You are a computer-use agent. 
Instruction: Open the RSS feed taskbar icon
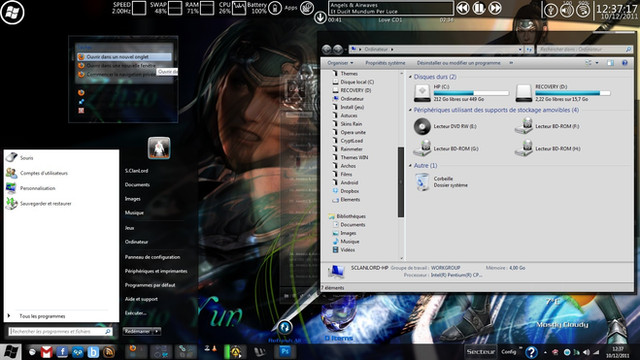[109, 352]
